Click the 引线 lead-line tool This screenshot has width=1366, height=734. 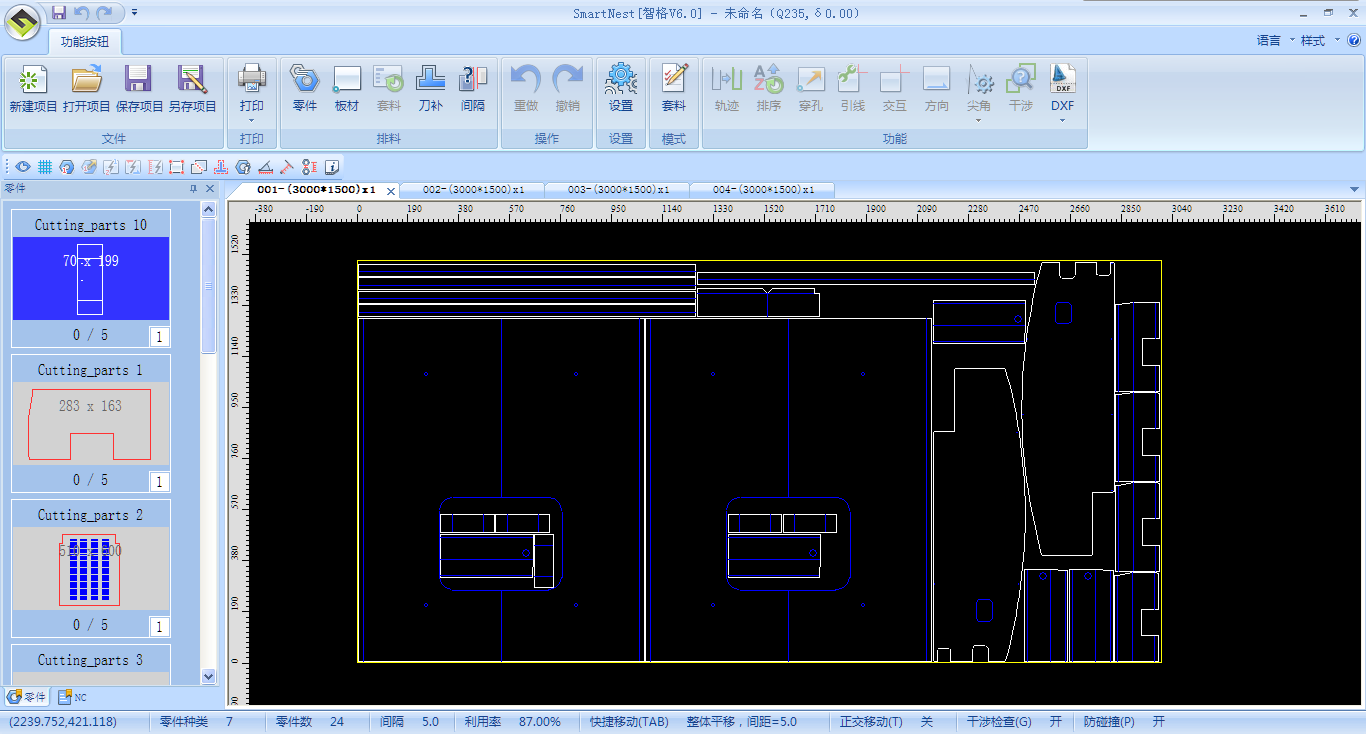click(852, 89)
